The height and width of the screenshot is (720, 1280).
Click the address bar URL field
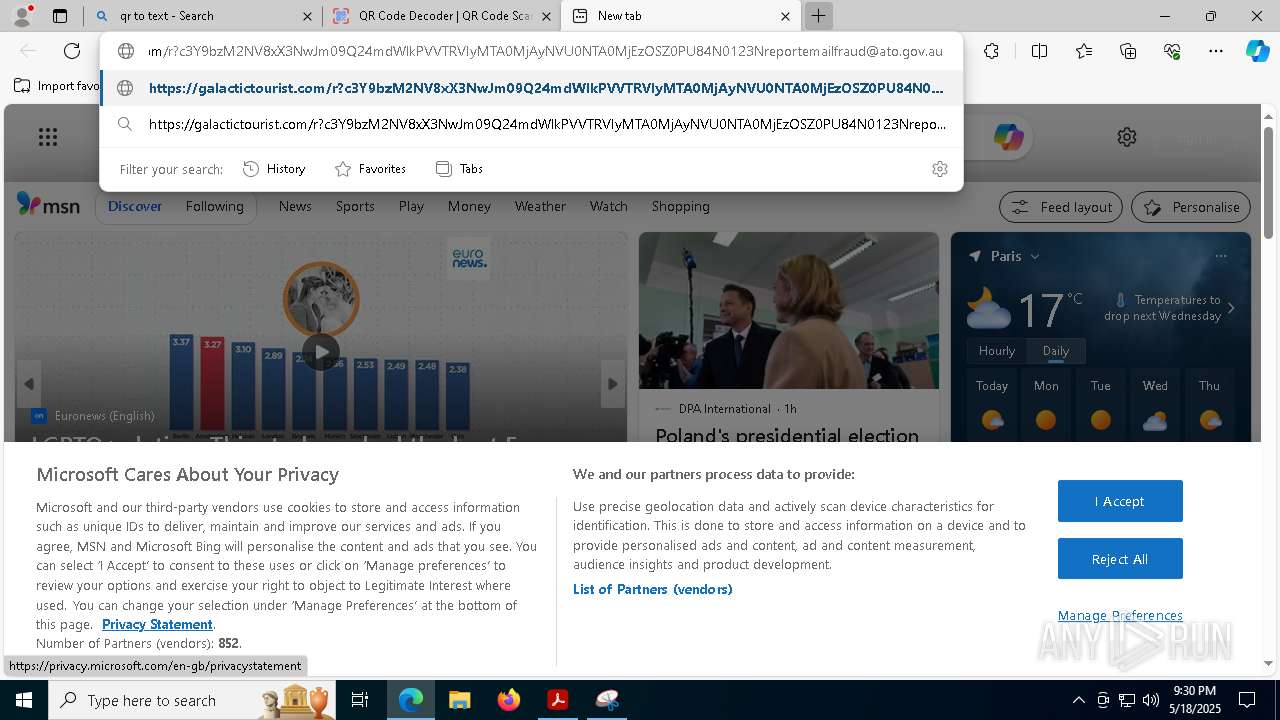click(545, 51)
